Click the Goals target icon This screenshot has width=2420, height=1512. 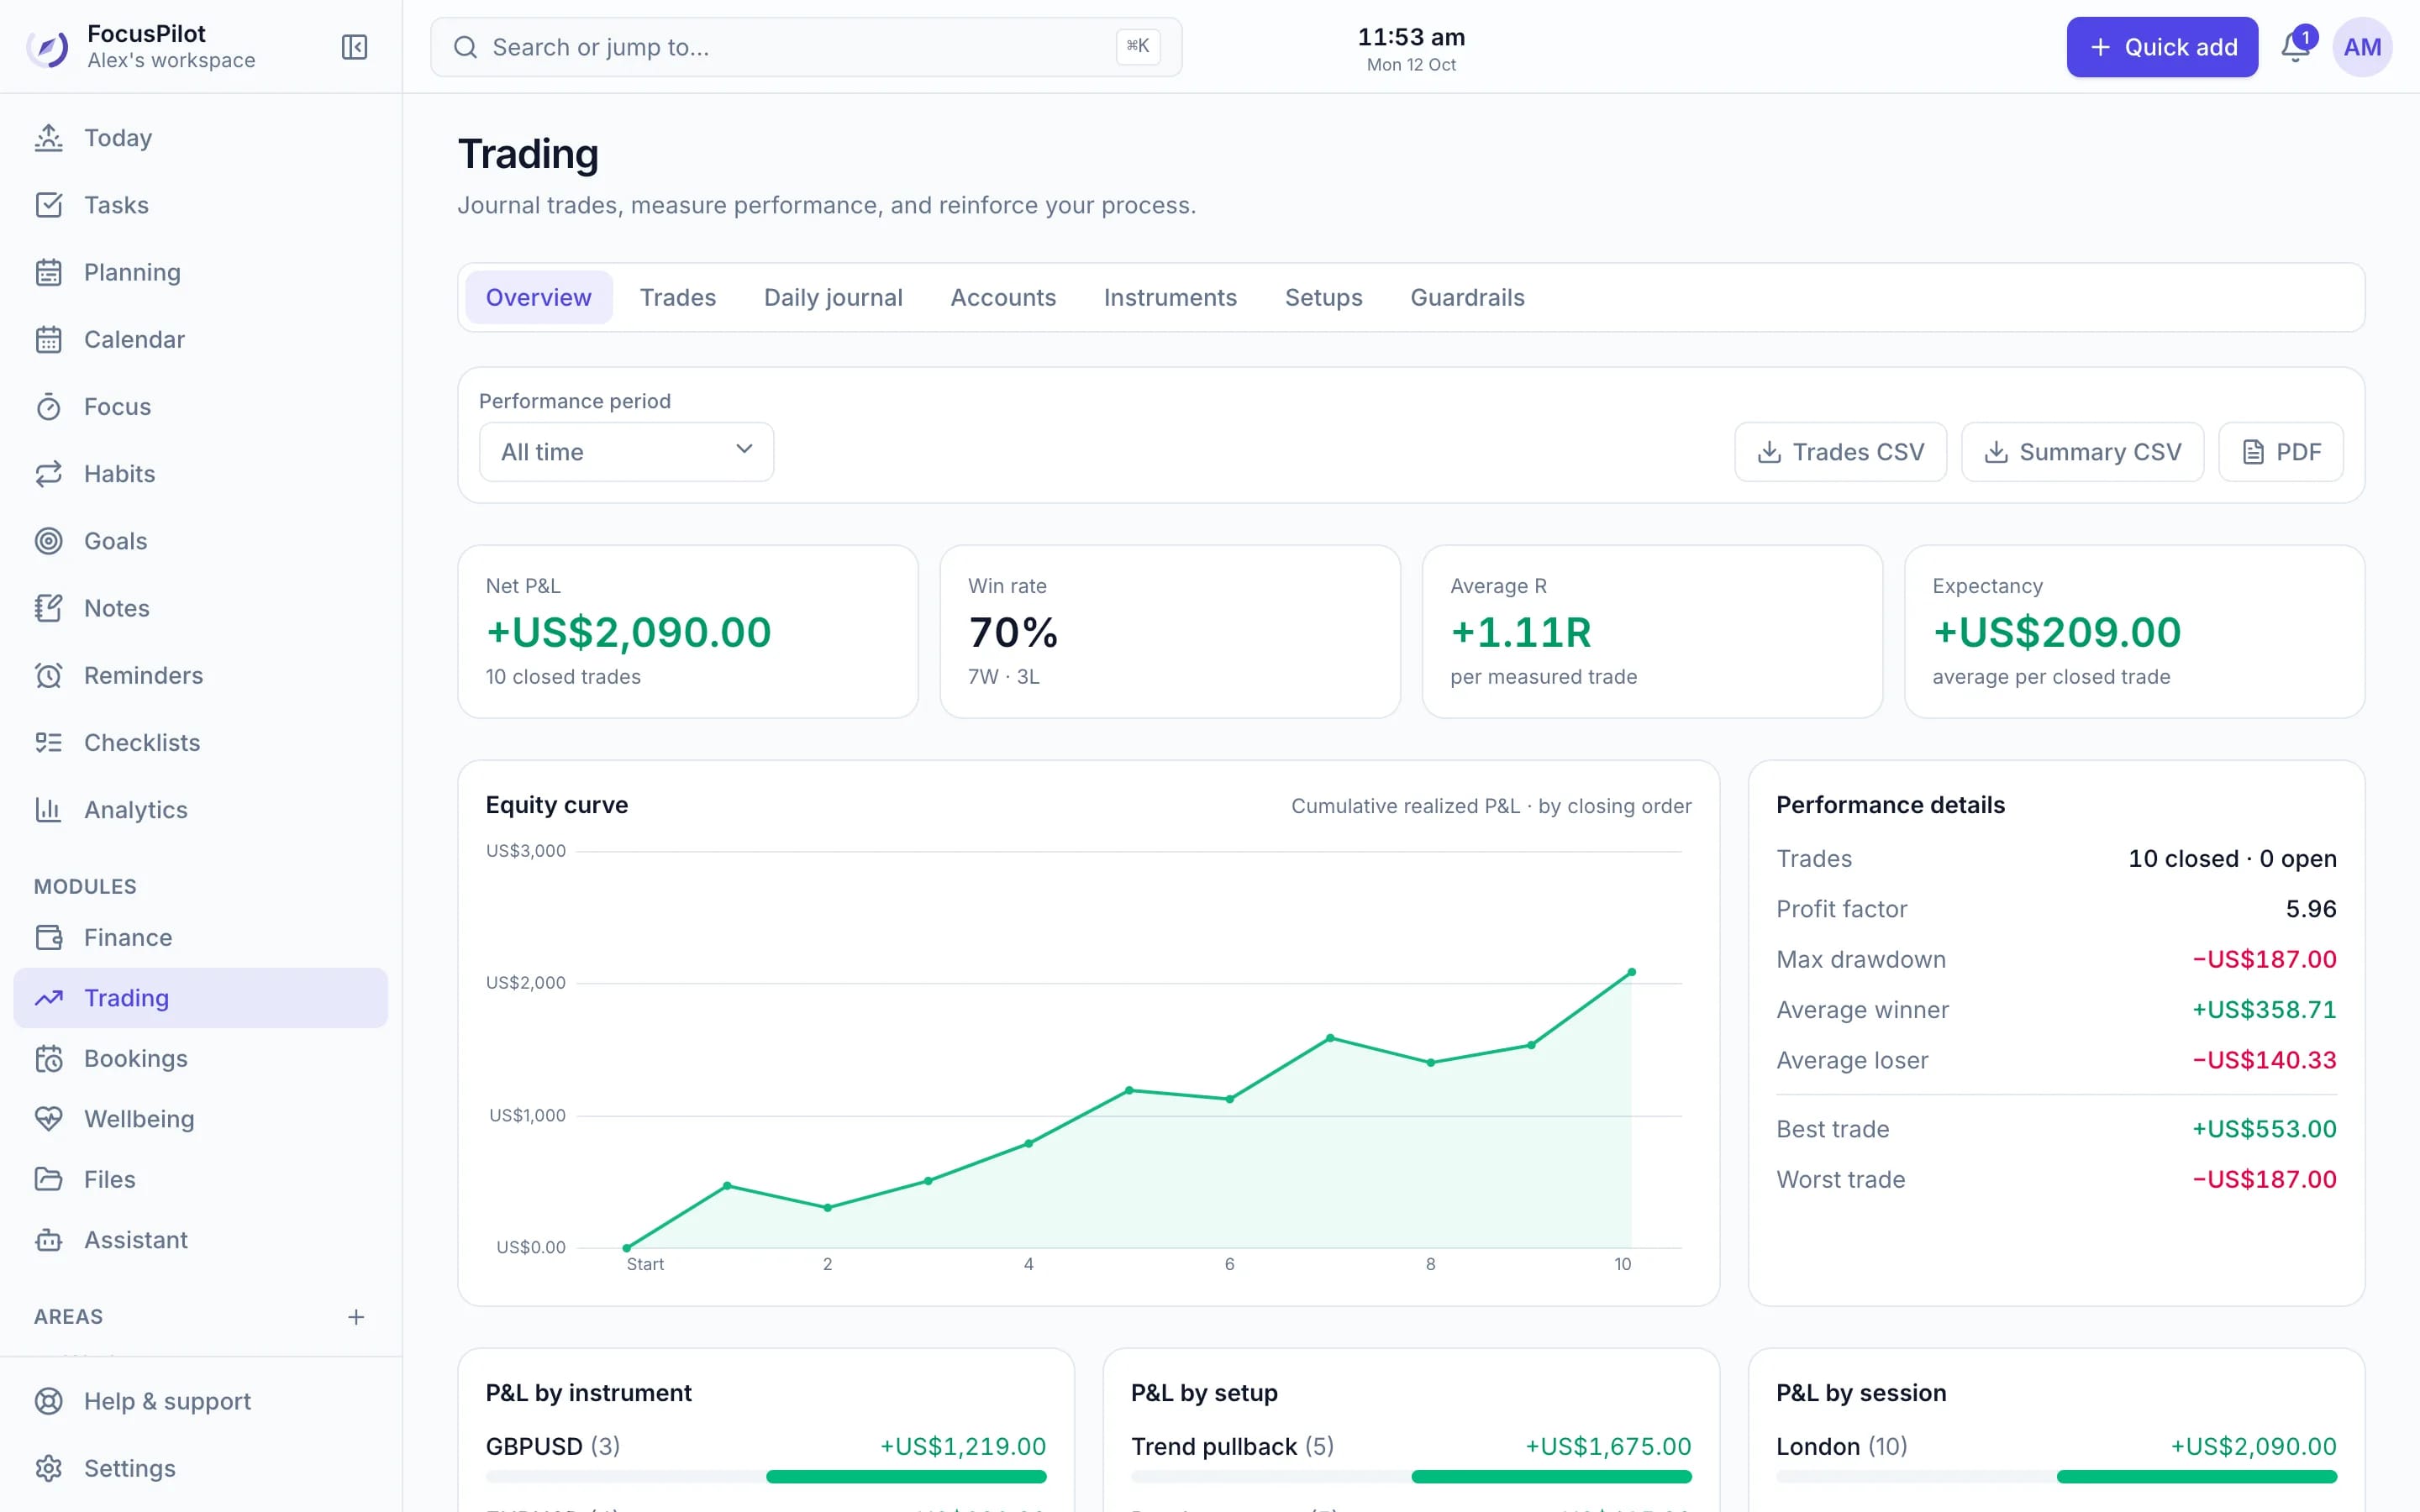48,541
